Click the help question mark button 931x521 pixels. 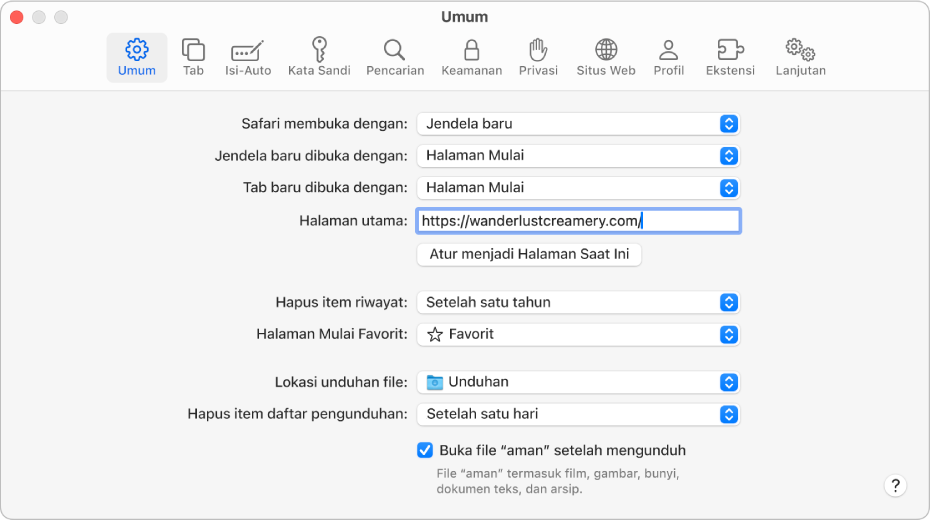[x=895, y=486]
